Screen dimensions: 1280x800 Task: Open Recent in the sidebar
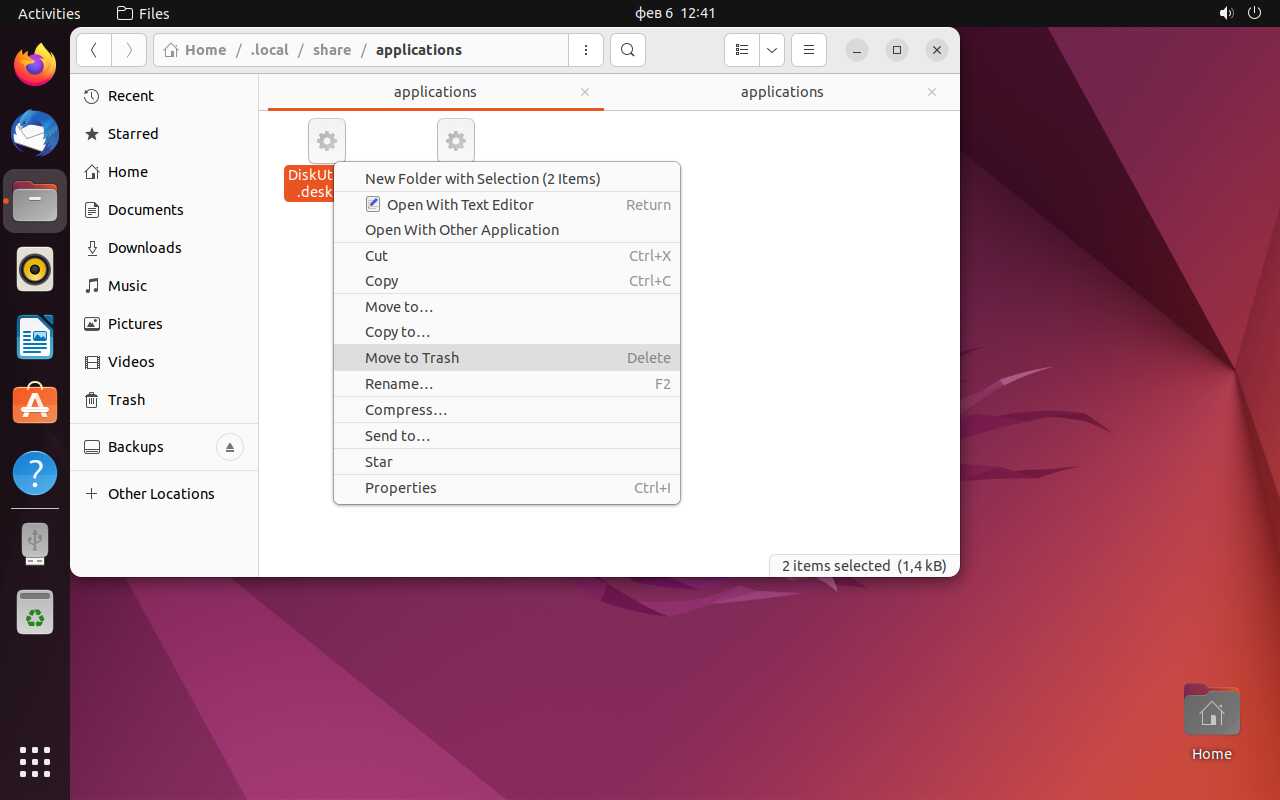click(165, 96)
